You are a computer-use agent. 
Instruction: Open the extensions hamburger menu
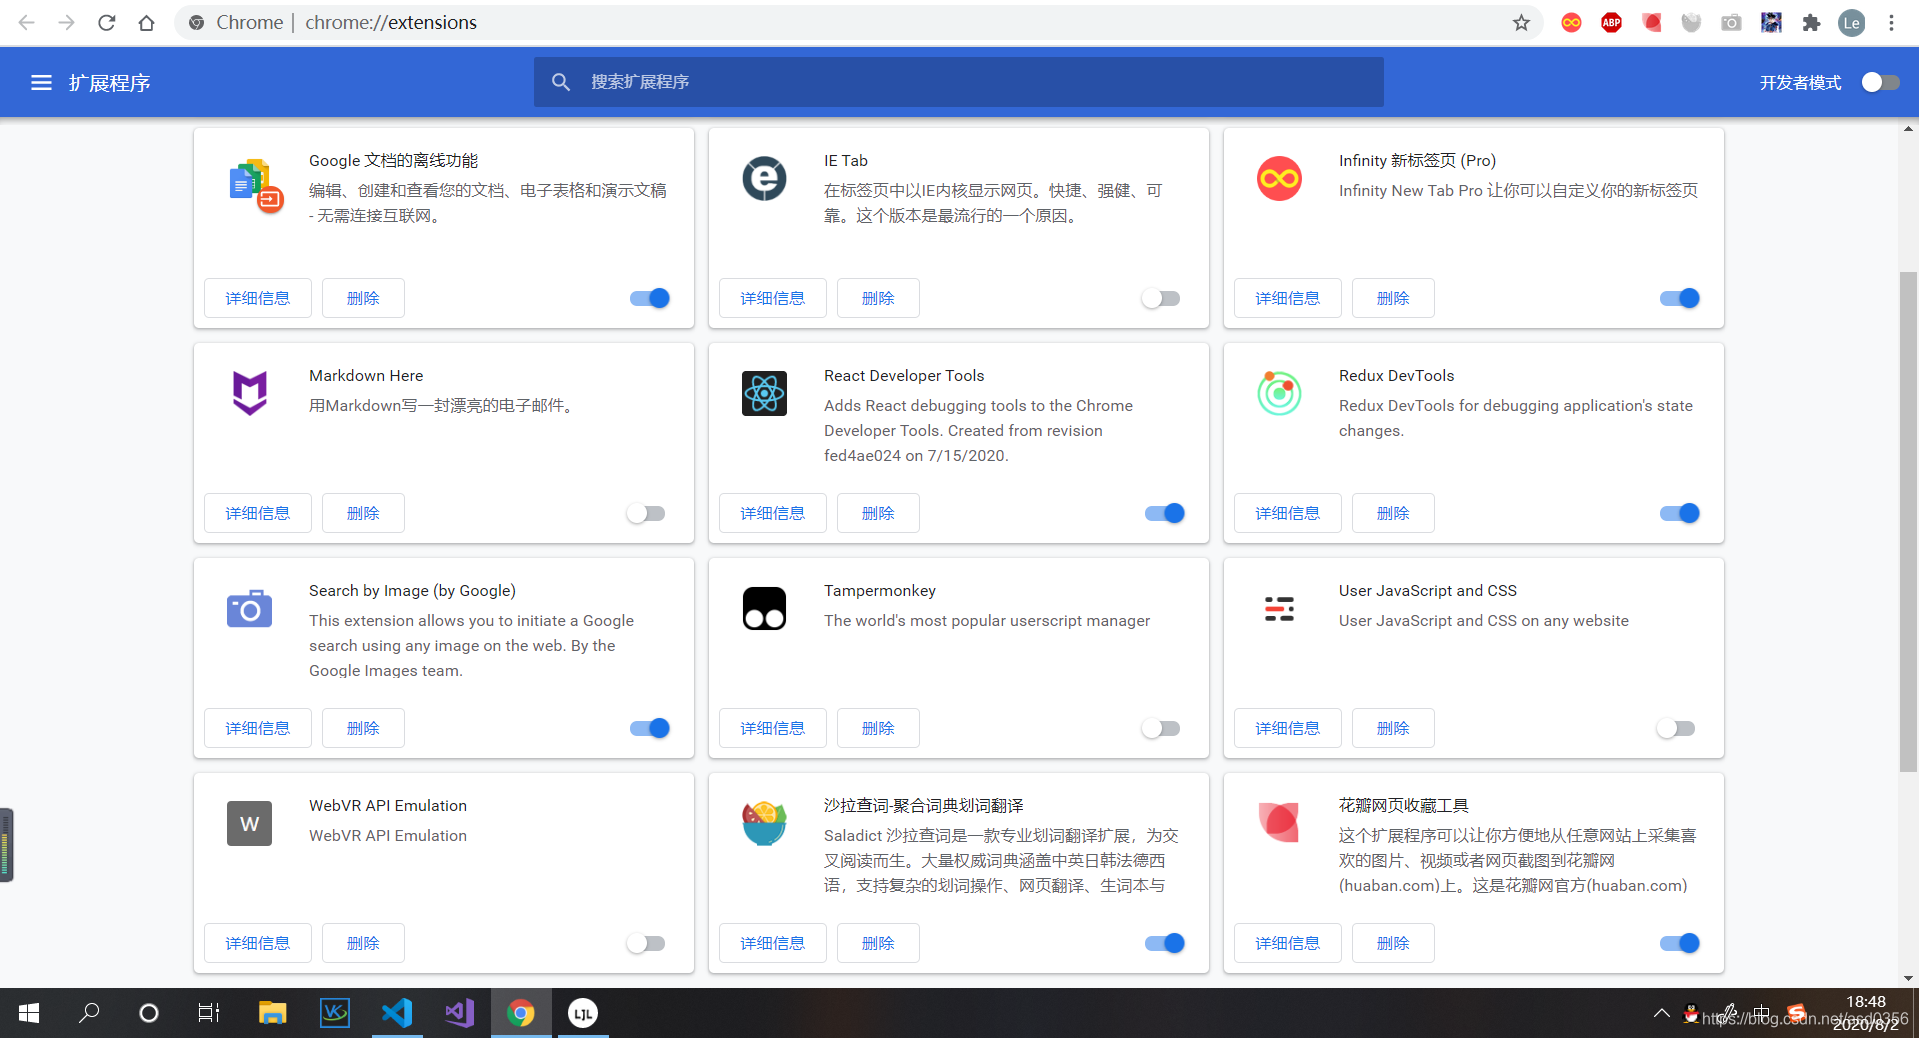(41, 83)
